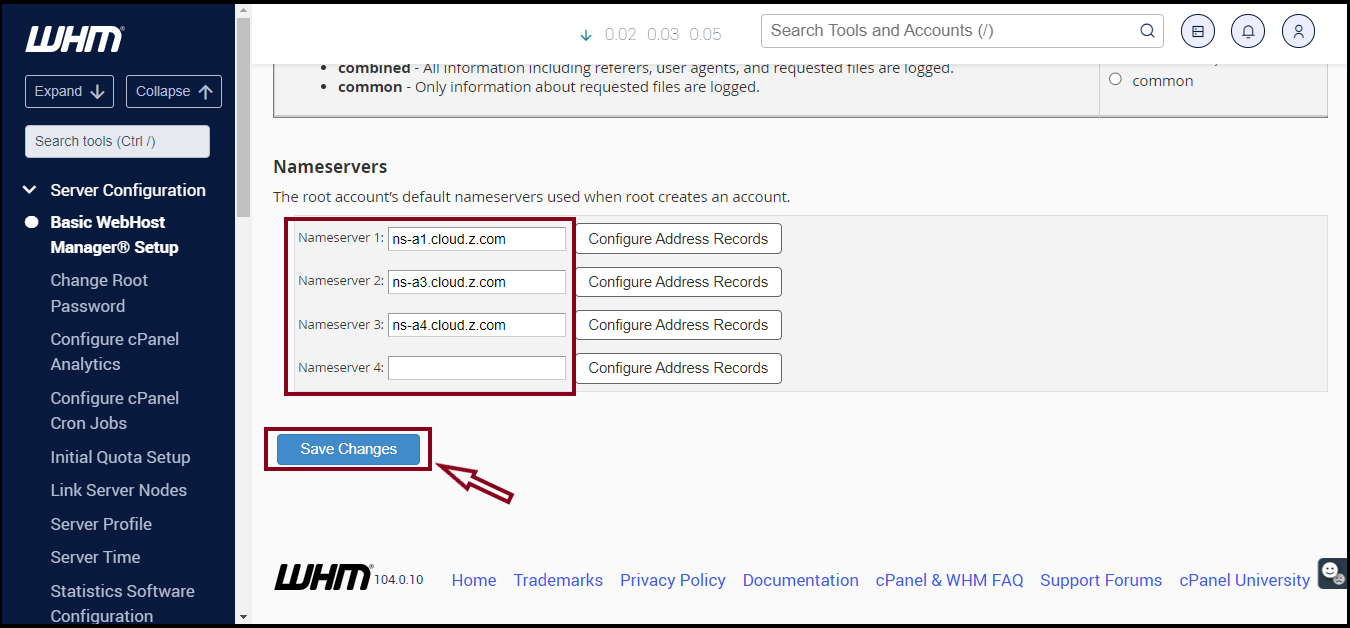Image resolution: width=1350 pixels, height=628 pixels.
Task: Click the empty Nameserver 4 input field
Action: click(477, 367)
